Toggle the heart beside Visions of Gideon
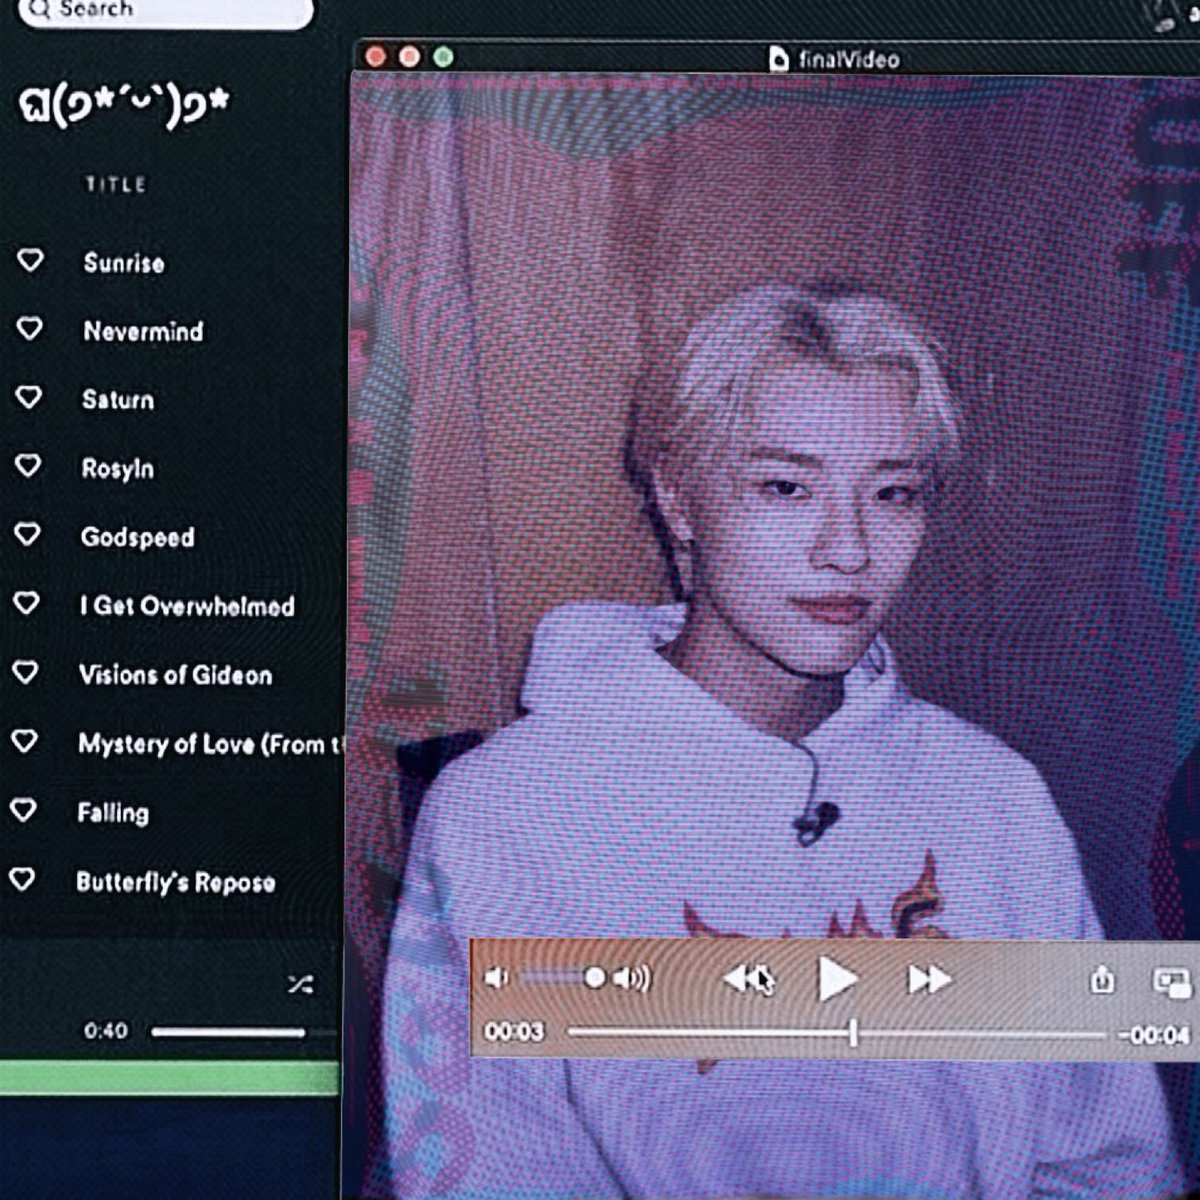The height and width of the screenshot is (1200, 1200). (x=25, y=672)
